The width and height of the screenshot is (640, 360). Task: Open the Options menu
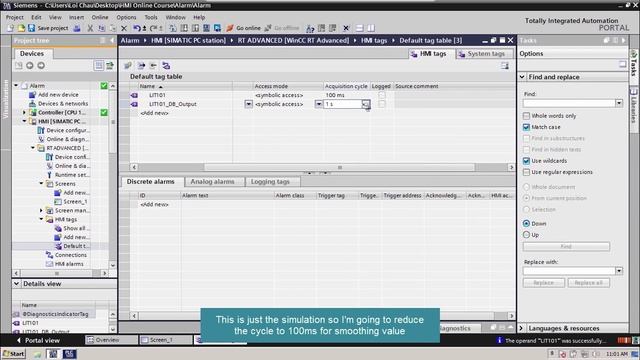tap(126, 17)
